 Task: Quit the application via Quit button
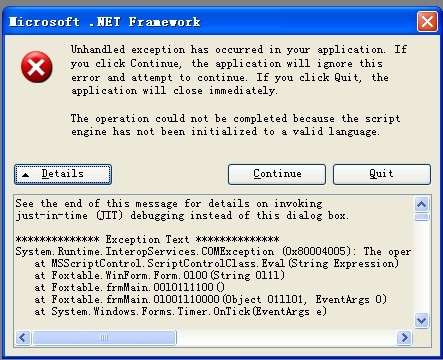point(382,174)
